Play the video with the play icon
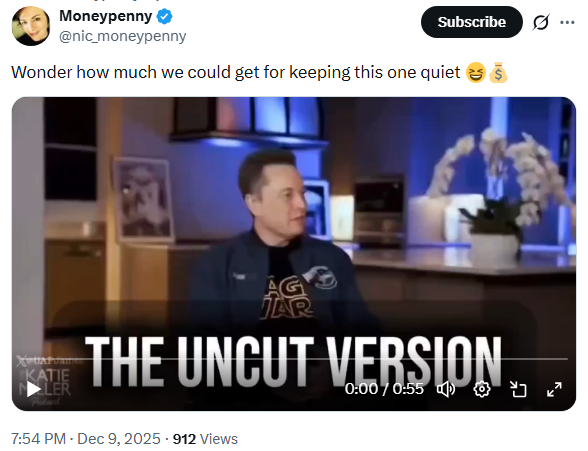Image resolution: width=588 pixels, height=451 pixels. coord(34,389)
